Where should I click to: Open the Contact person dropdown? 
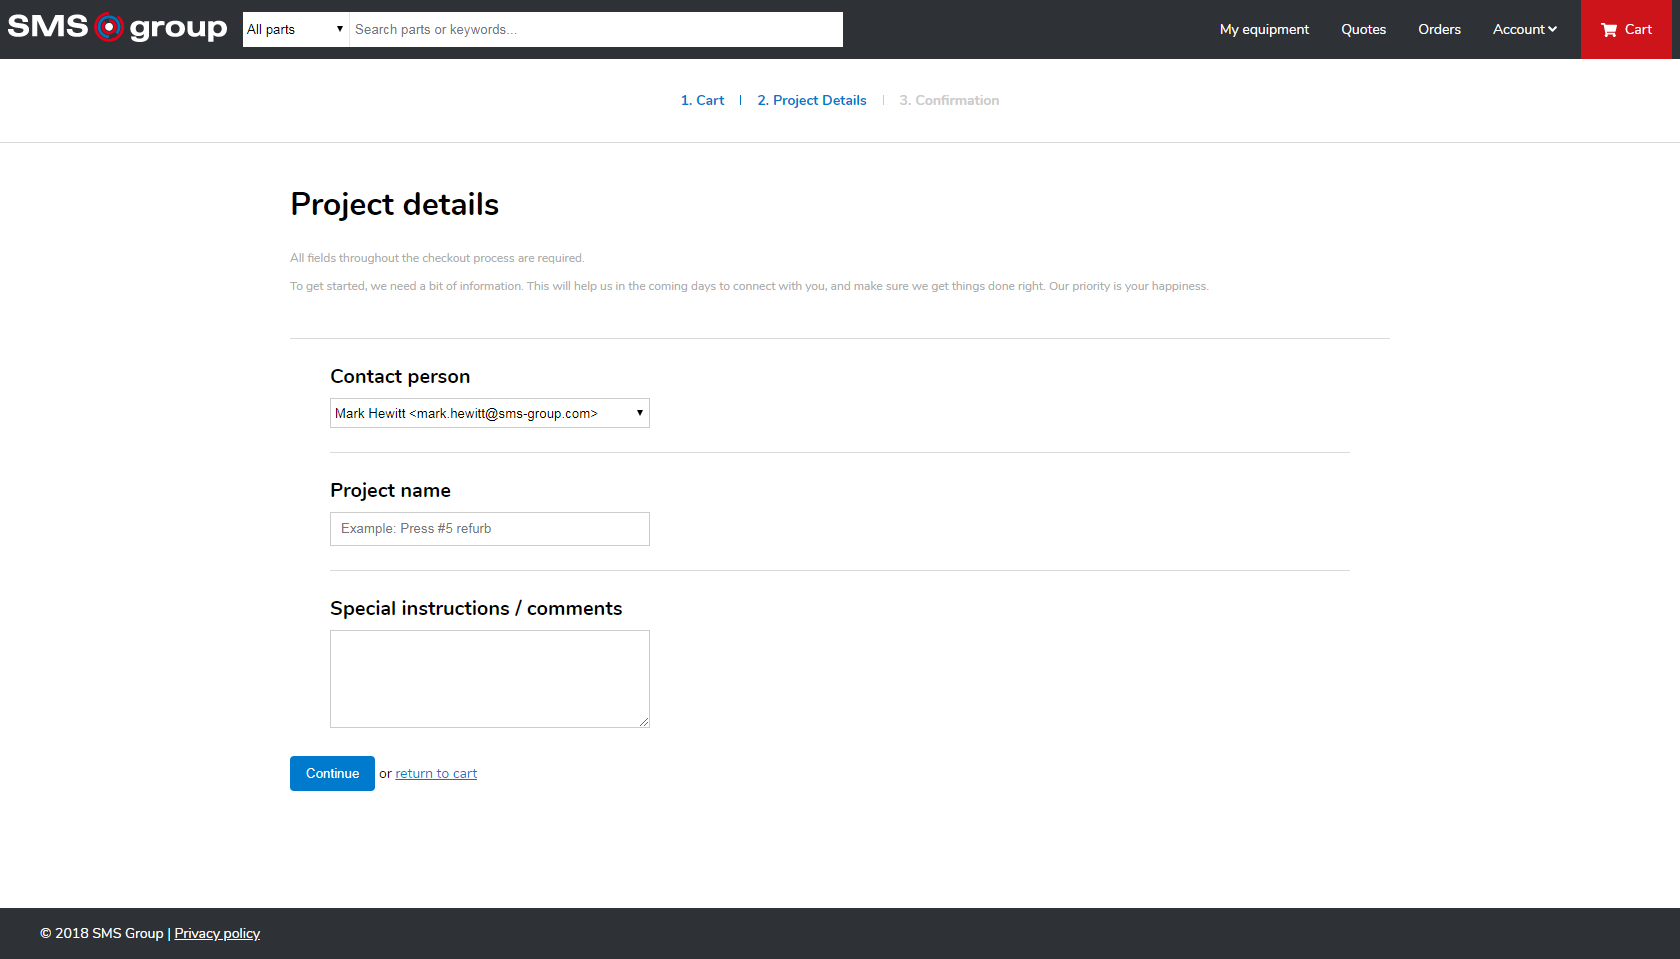tap(489, 413)
